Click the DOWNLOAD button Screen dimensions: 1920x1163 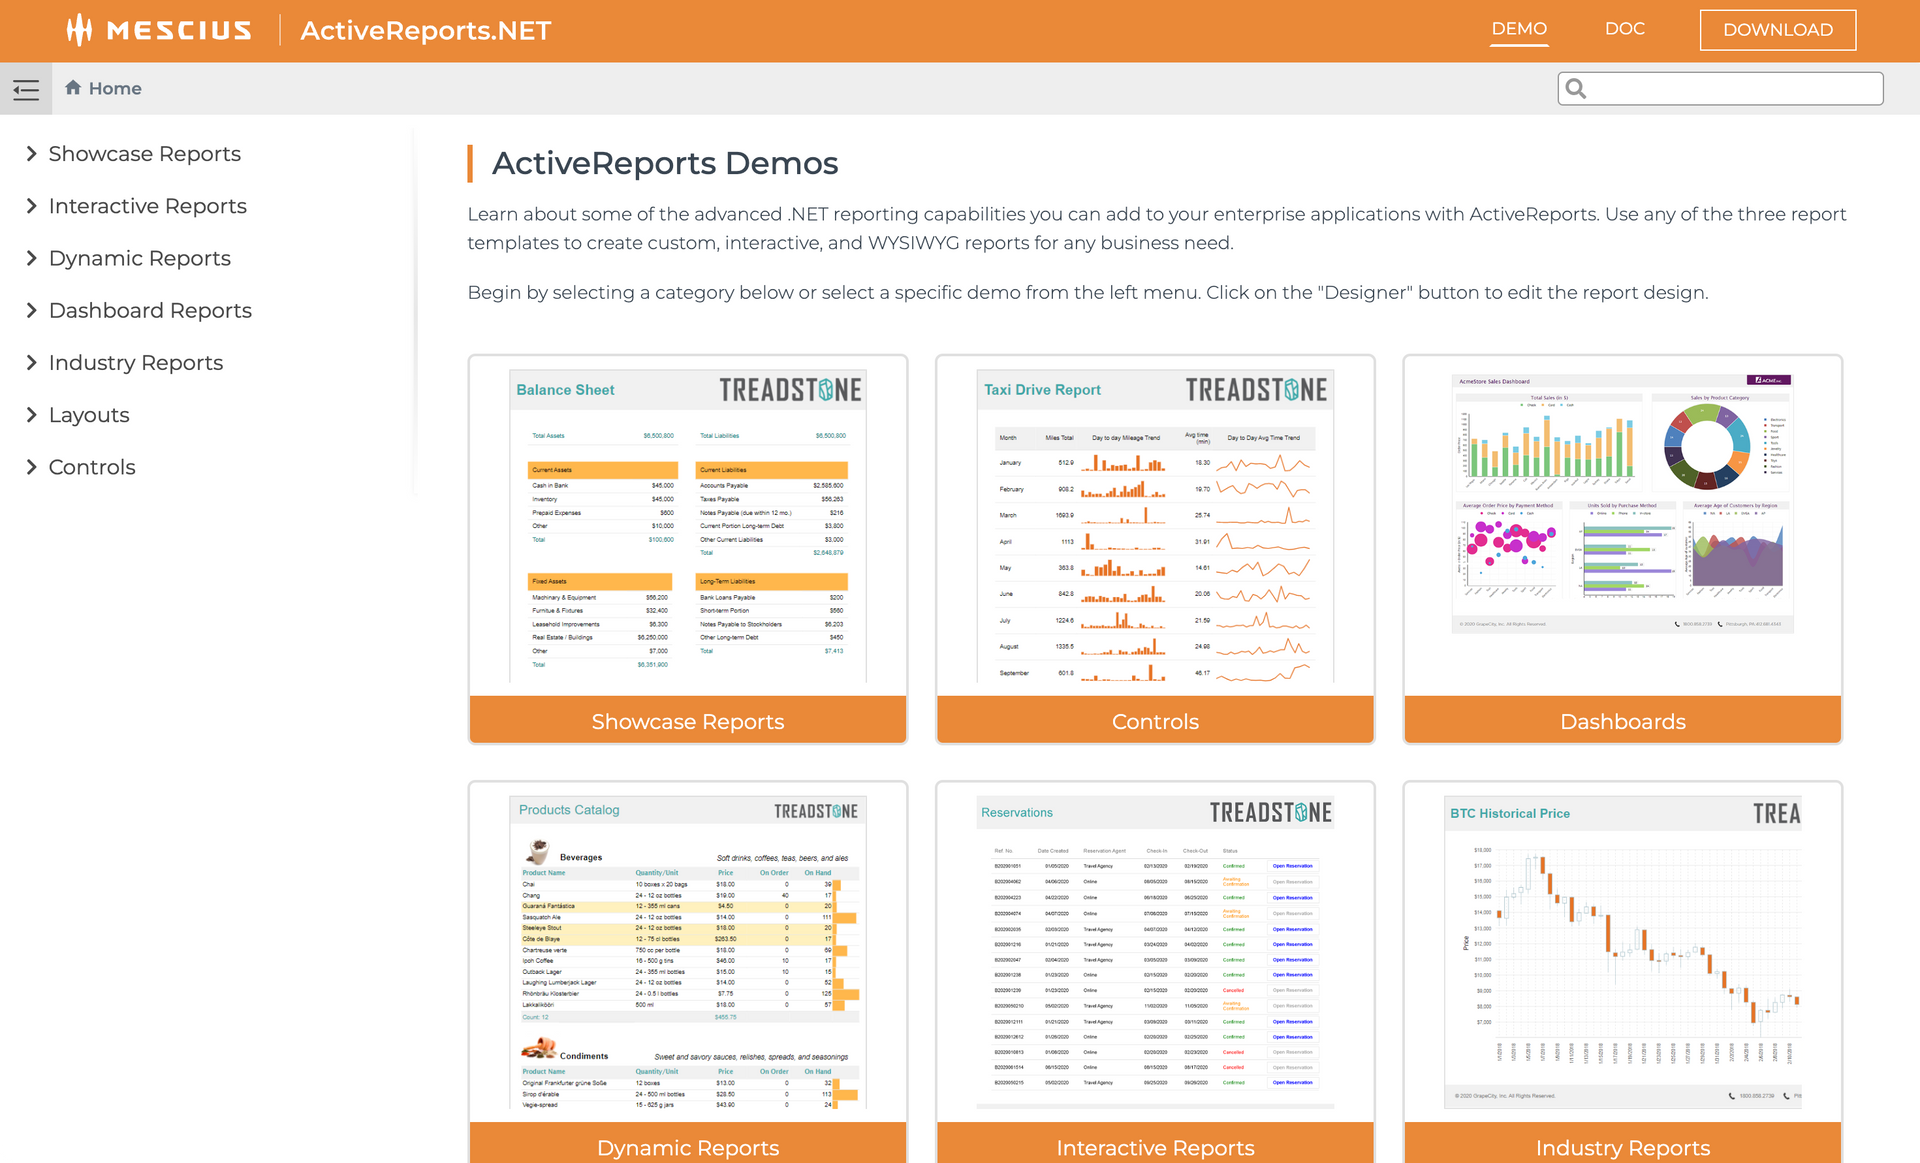[1778, 30]
